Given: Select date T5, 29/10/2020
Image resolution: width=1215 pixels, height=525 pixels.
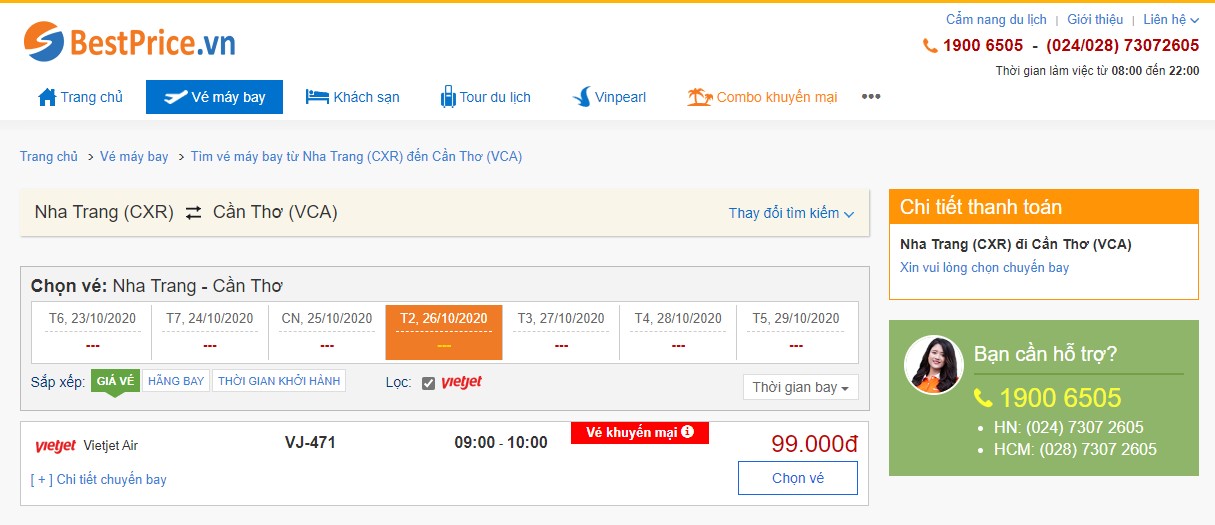Looking at the screenshot, I should pos(796,332).
